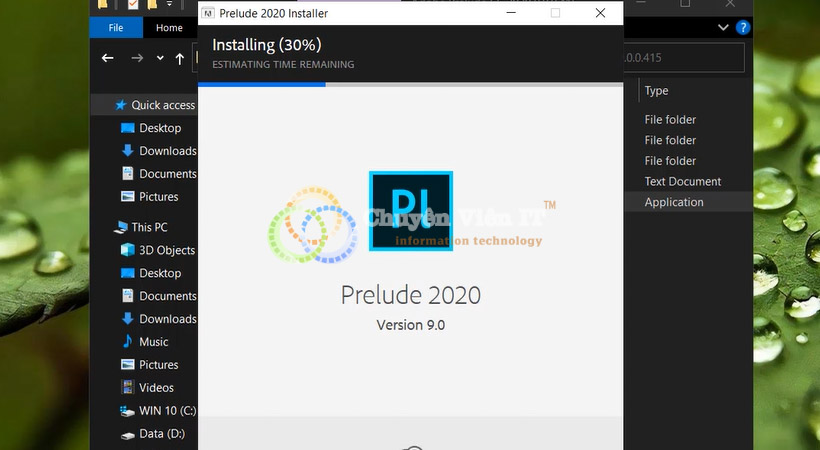Click the installer progress bar

click(x=411, y=84)
